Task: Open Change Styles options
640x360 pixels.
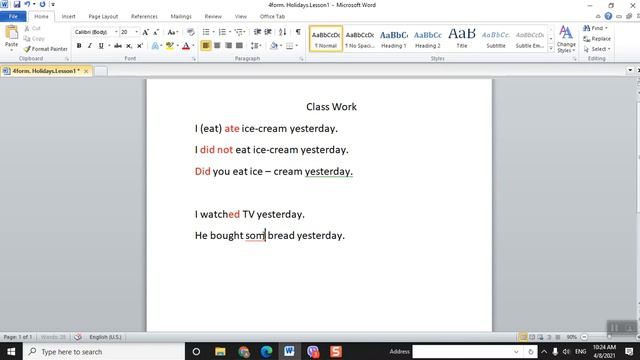Action: pyautogui.click(x=566, y=39)
